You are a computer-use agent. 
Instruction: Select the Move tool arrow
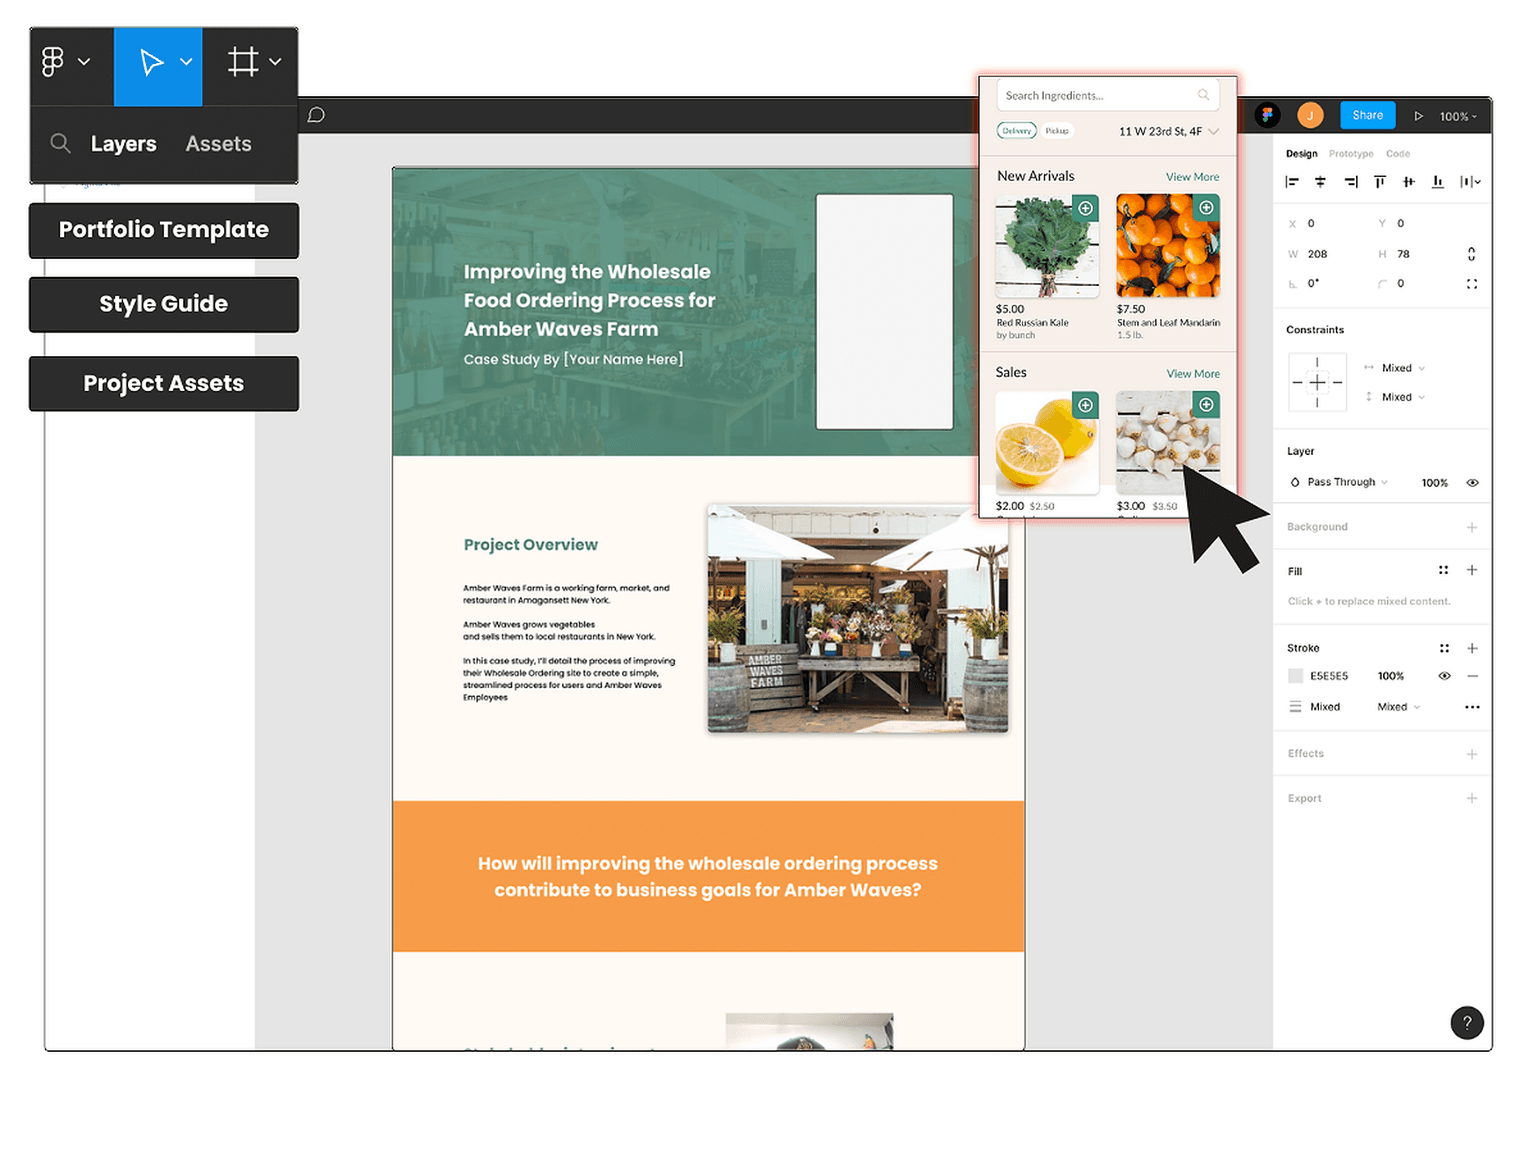click(151, 62)
